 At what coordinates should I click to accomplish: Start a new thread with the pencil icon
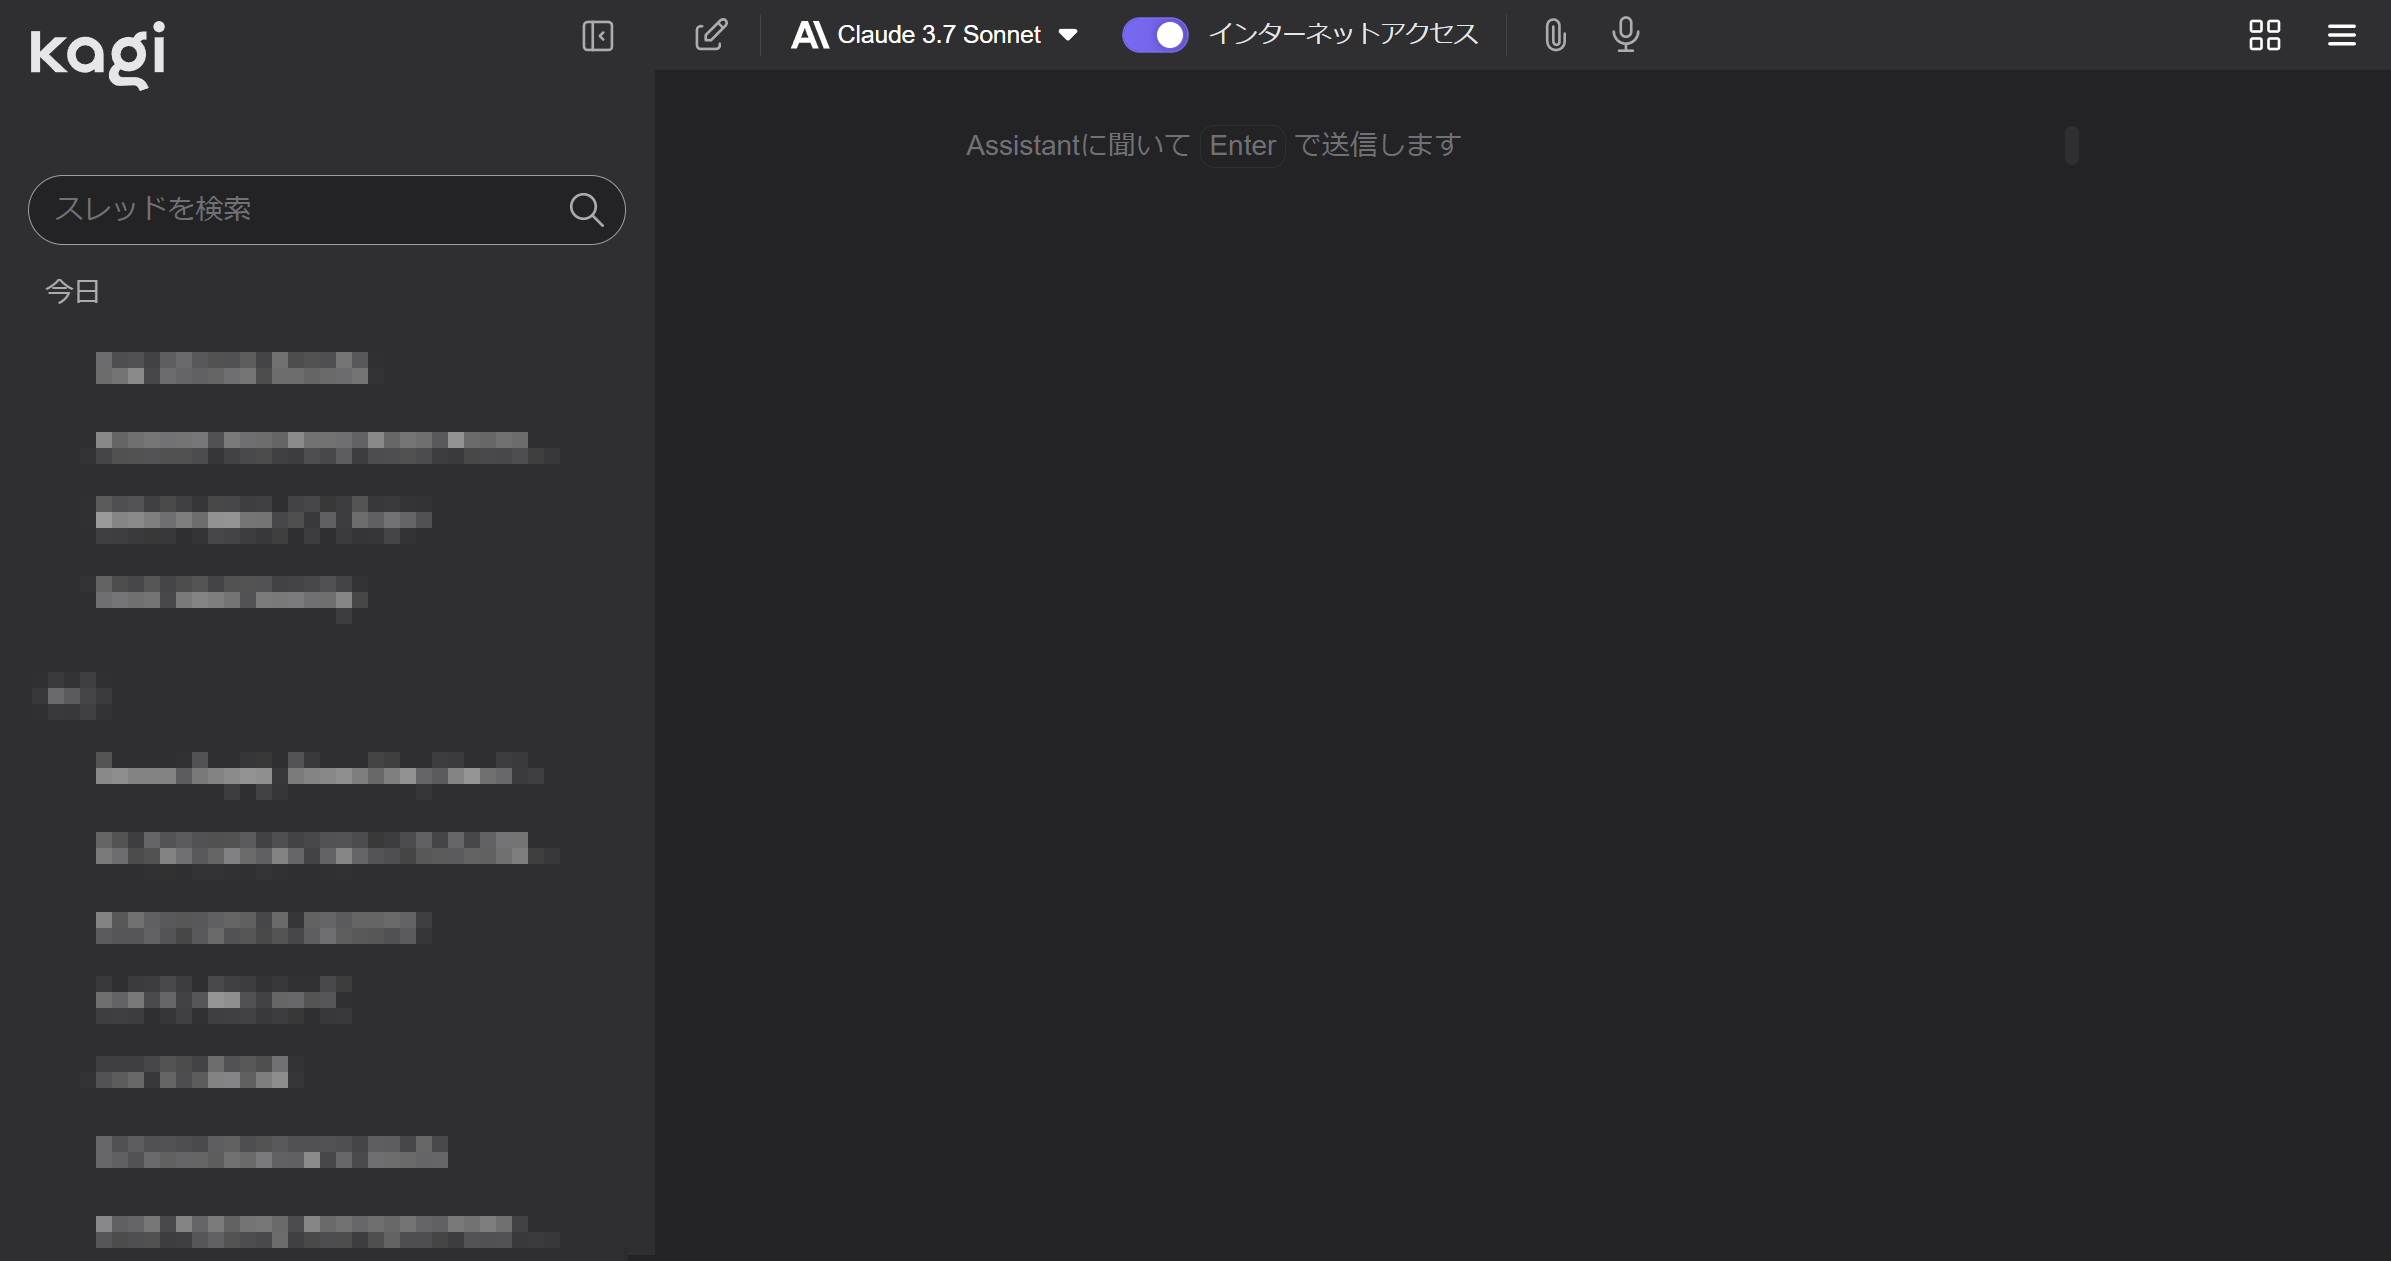711,36
